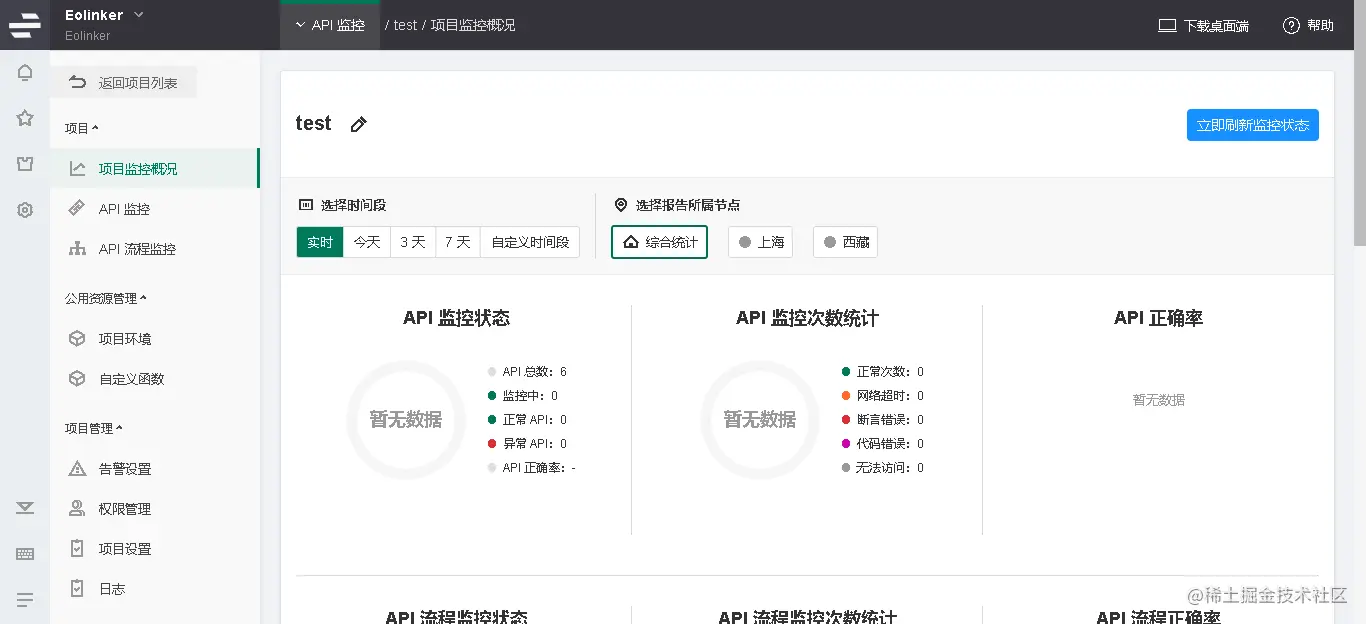Open API 监控 in sidebar

coord(155,208)
